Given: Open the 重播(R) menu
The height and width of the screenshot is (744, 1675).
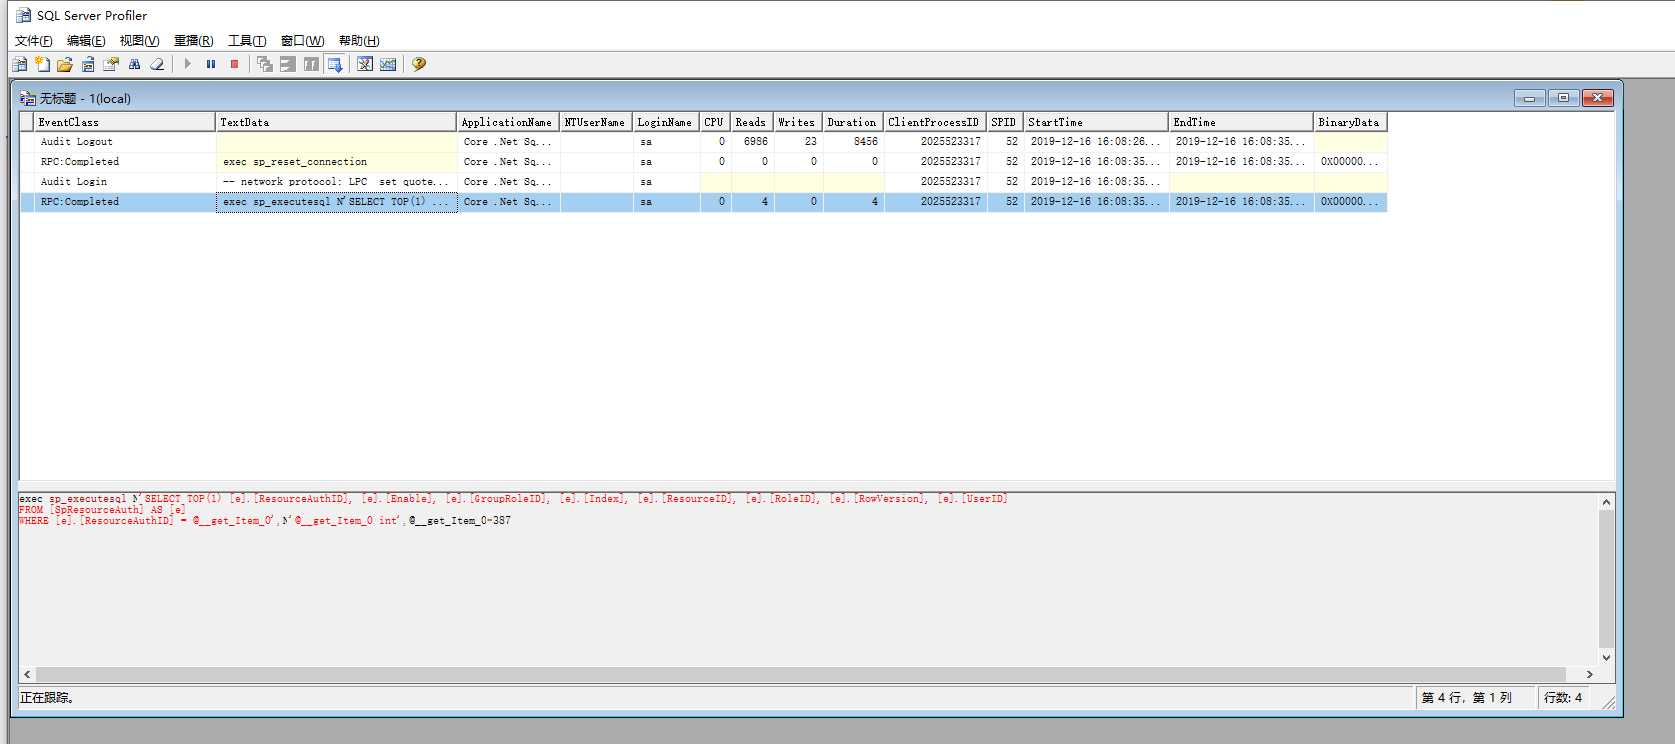Looking at the screenshot, I should pyautogui.click(x=193, y=41).
